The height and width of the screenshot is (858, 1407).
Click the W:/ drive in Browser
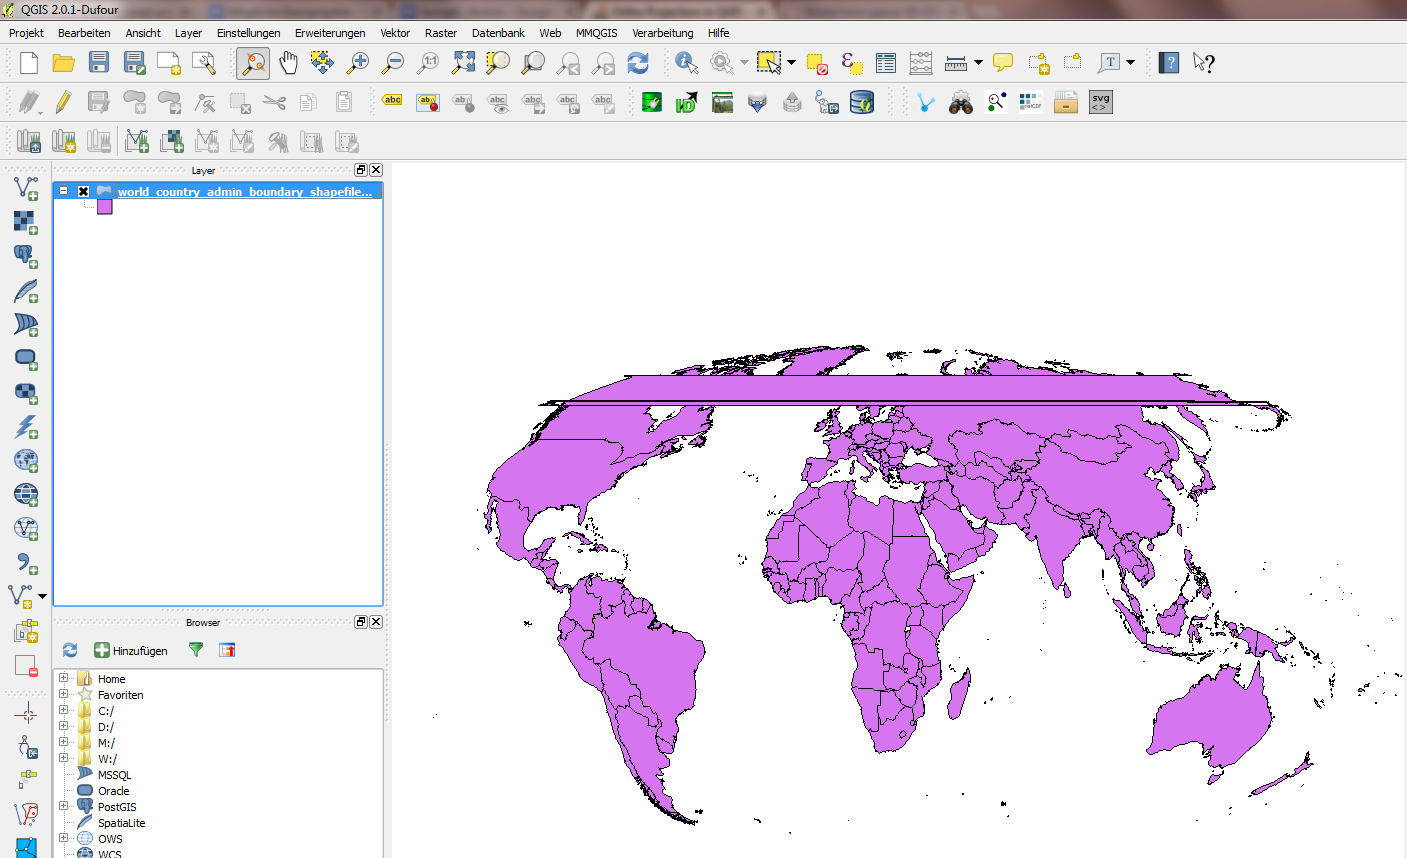[106, 758]
